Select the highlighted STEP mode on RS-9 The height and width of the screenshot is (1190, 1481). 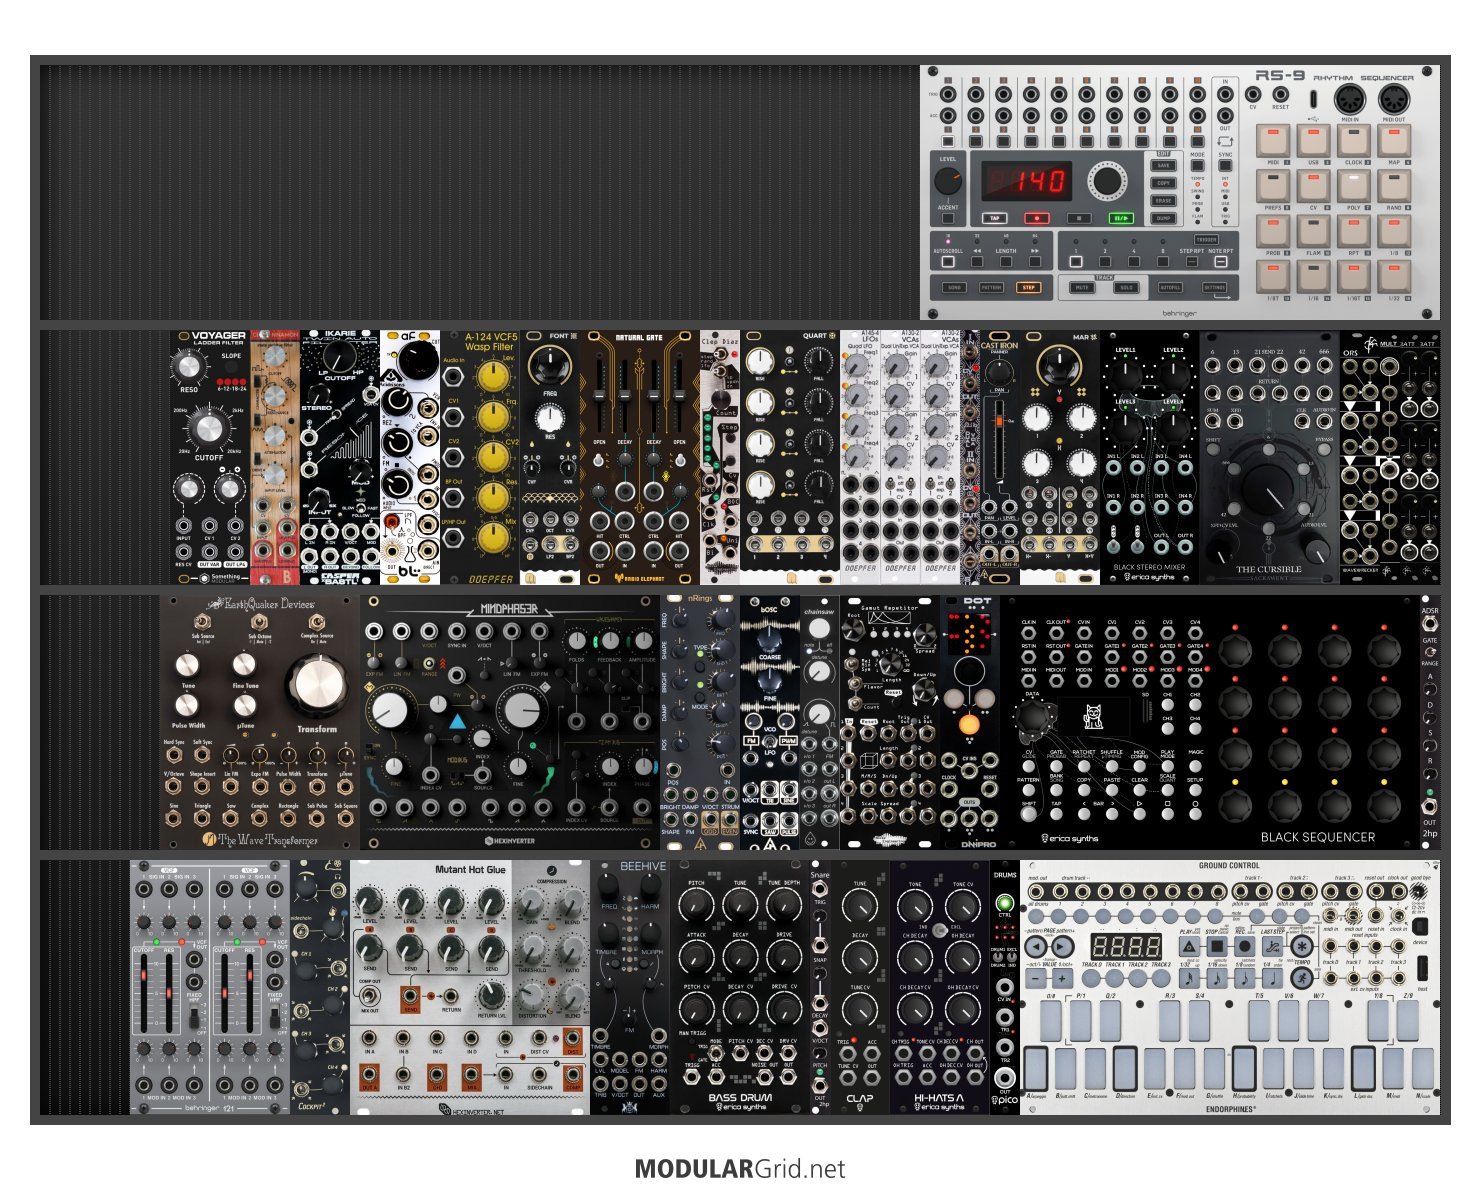click(1029, 287)
